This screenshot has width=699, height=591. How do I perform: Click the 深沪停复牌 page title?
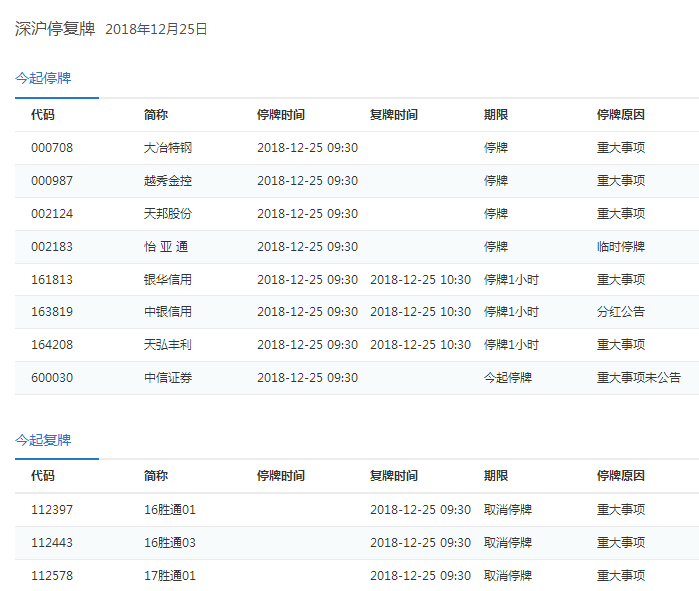[55, 29]
